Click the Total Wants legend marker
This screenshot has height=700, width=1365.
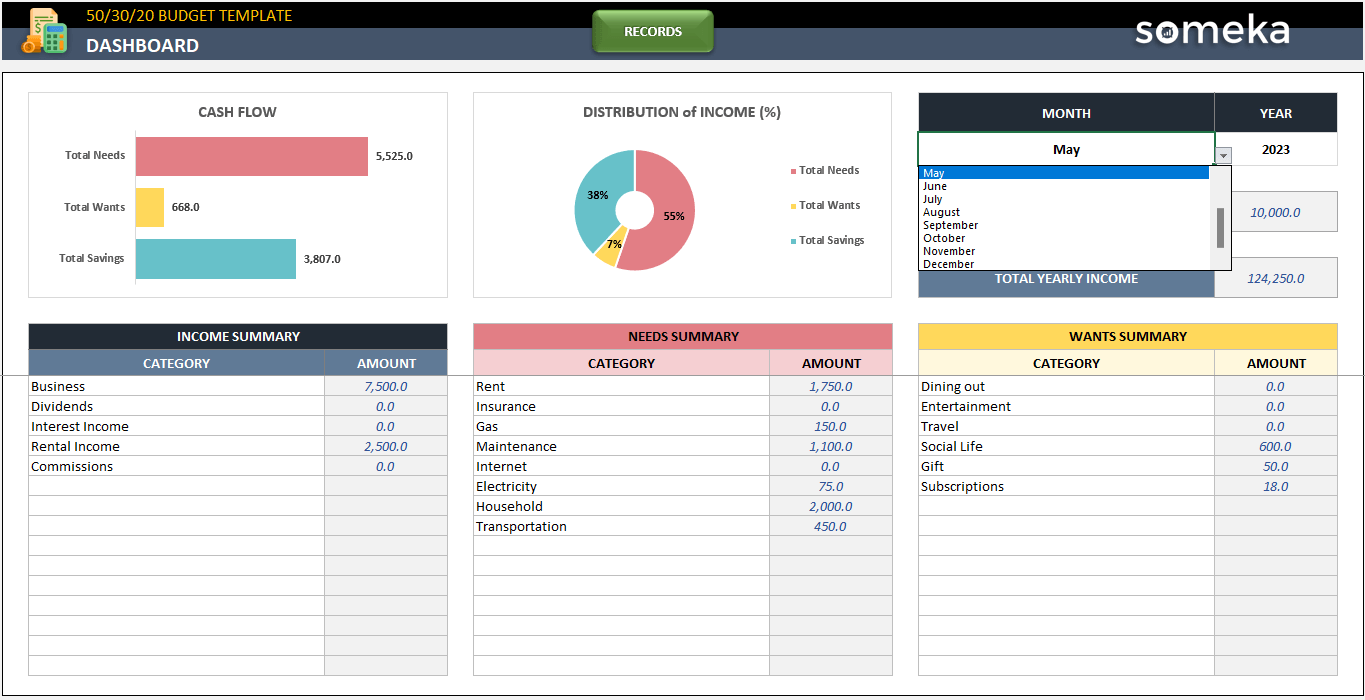point(793,206)
